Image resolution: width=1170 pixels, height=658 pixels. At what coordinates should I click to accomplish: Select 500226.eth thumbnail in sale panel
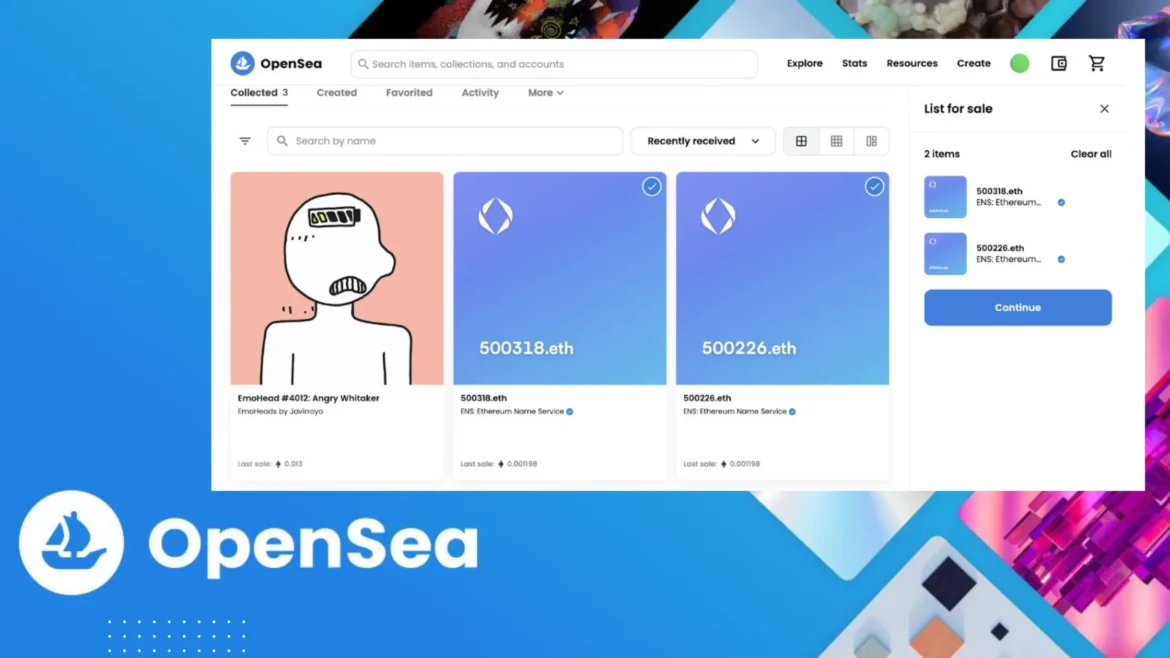click(x=945, y=254)
